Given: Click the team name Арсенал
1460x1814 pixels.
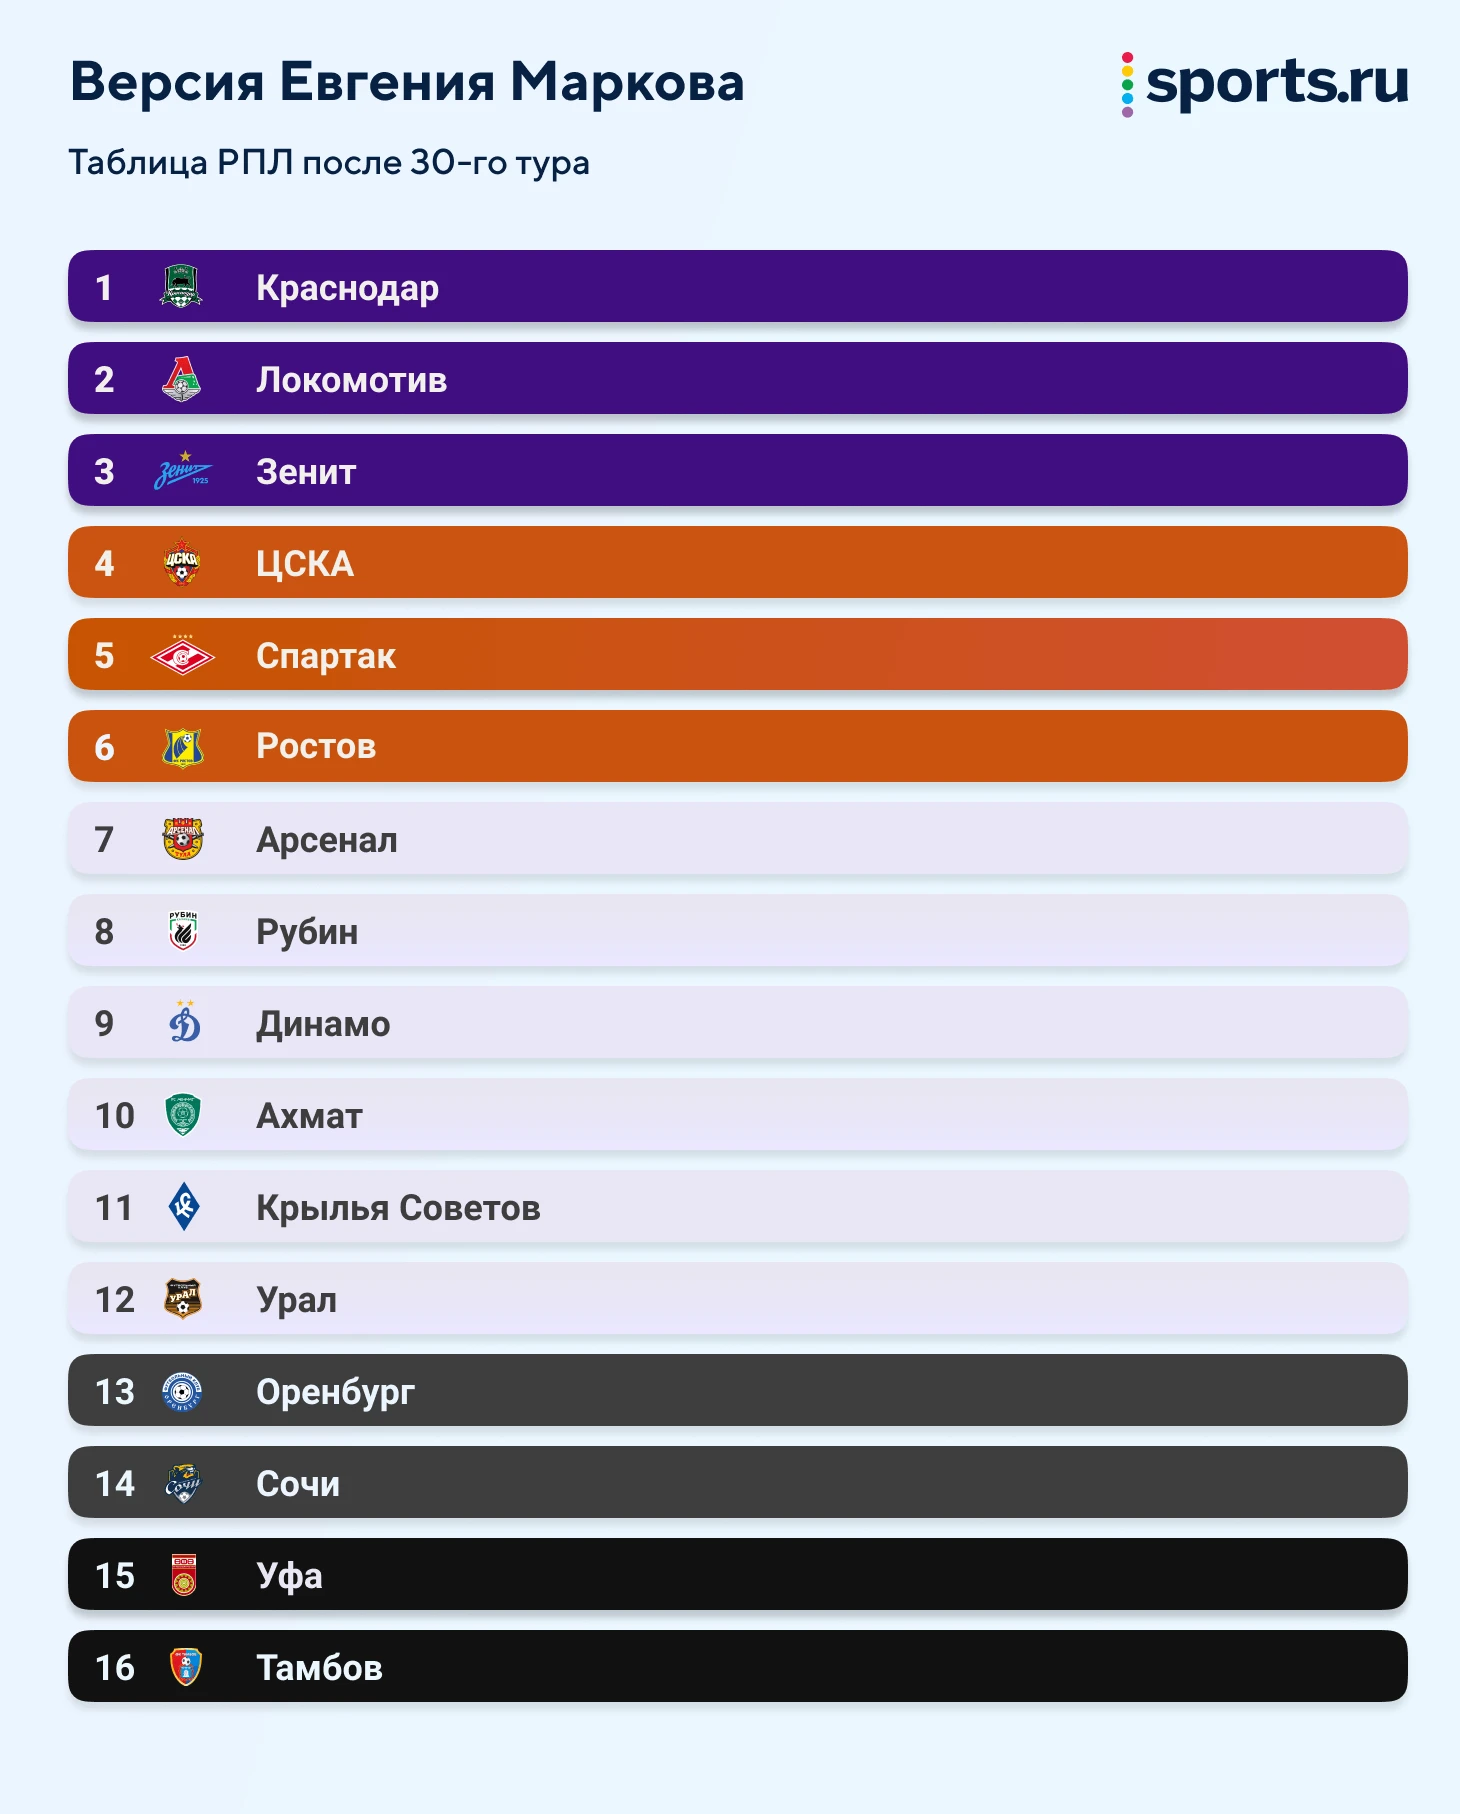Looking at the screenshot, I should click(327, 840).
